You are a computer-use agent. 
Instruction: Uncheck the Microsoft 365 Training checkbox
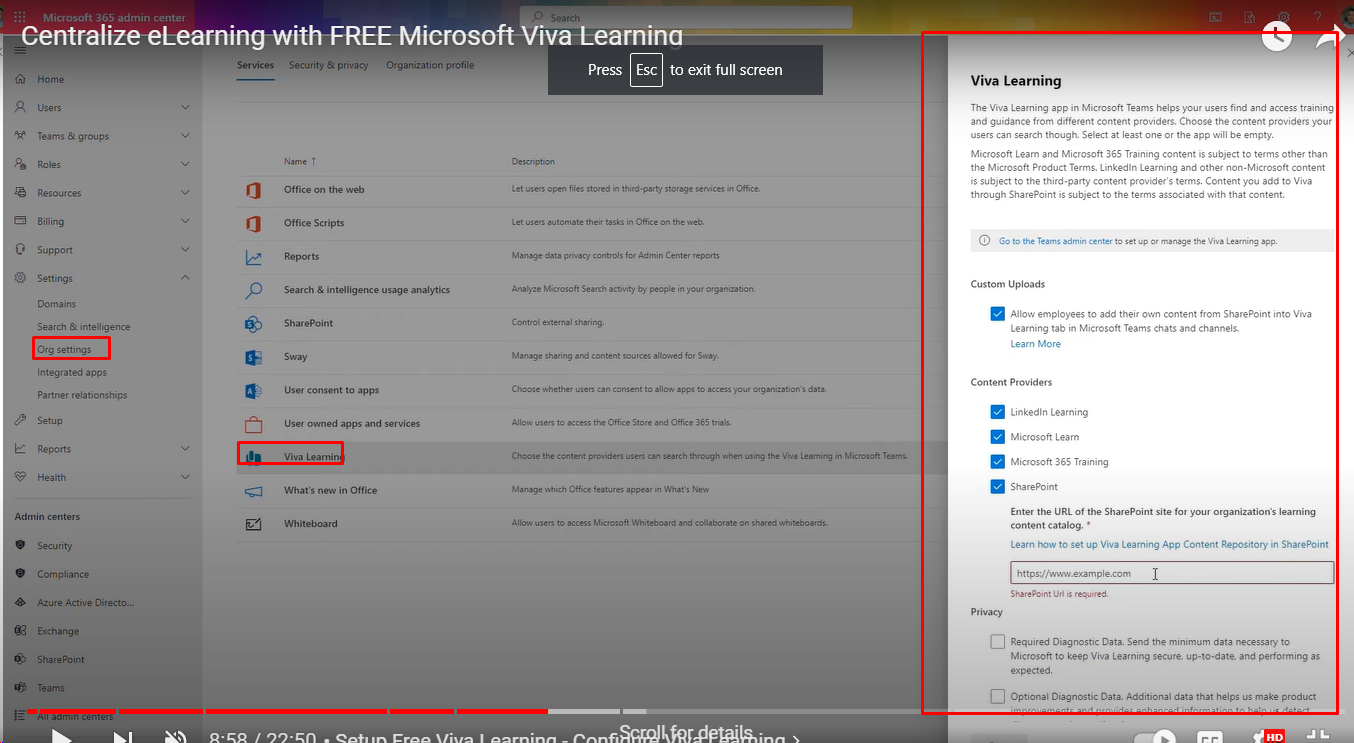pos(997,462)
